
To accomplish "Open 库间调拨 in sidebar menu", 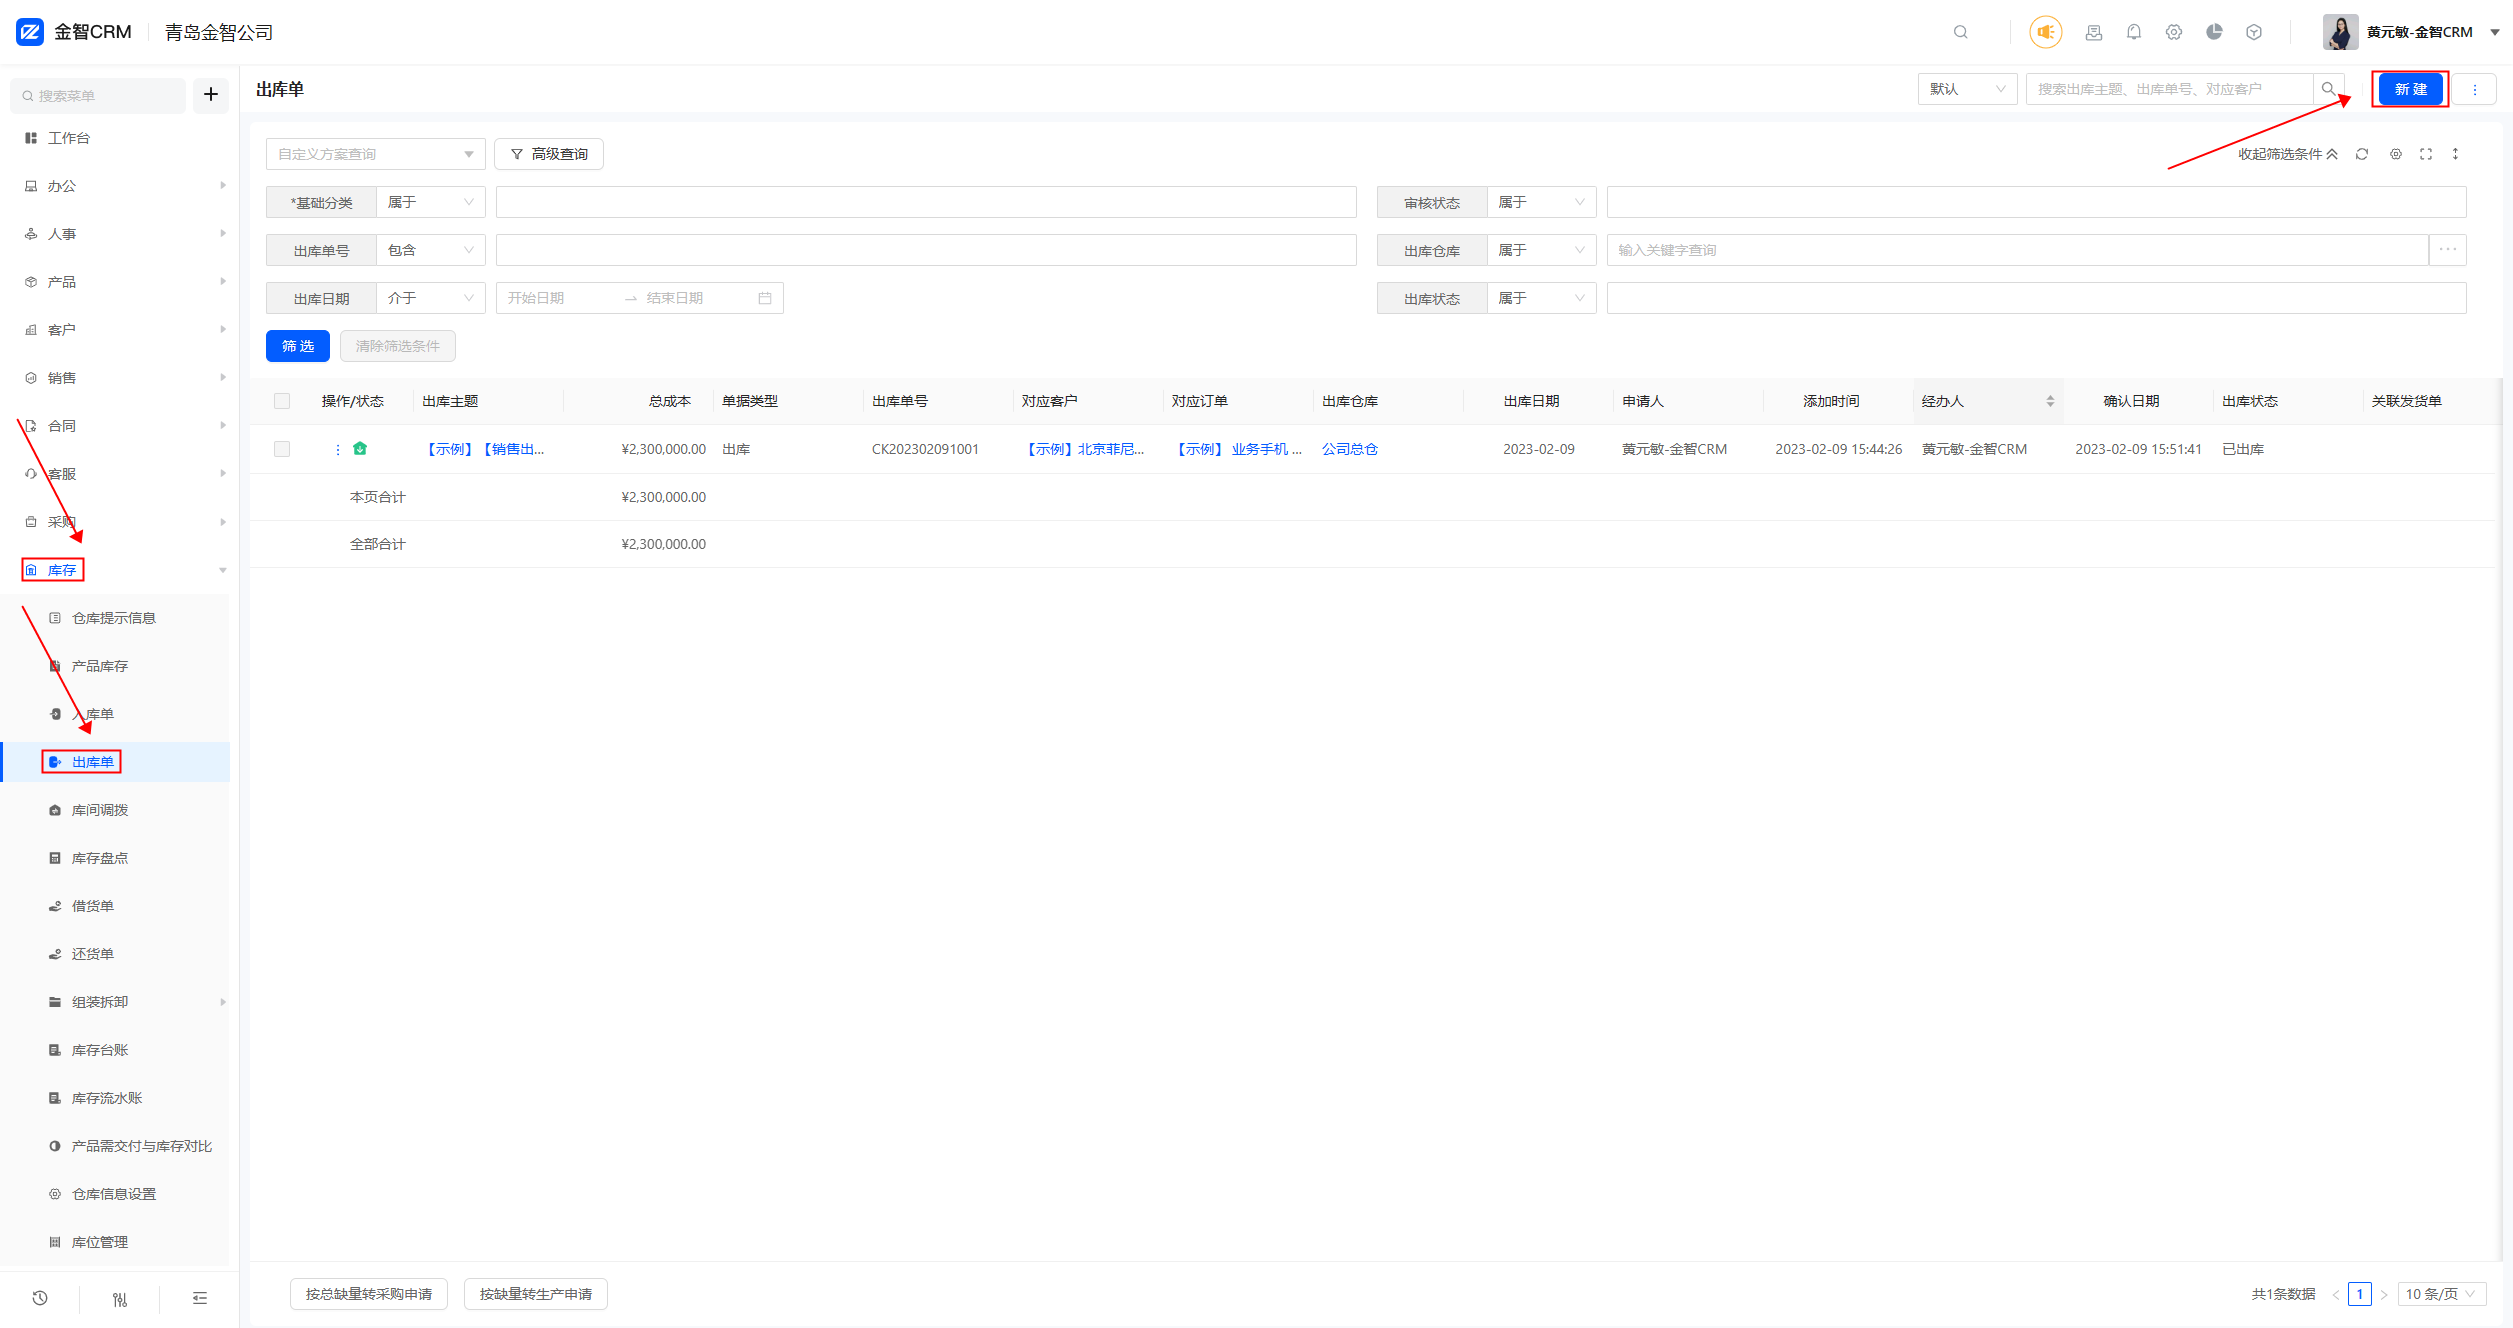I will click(100, 810).
